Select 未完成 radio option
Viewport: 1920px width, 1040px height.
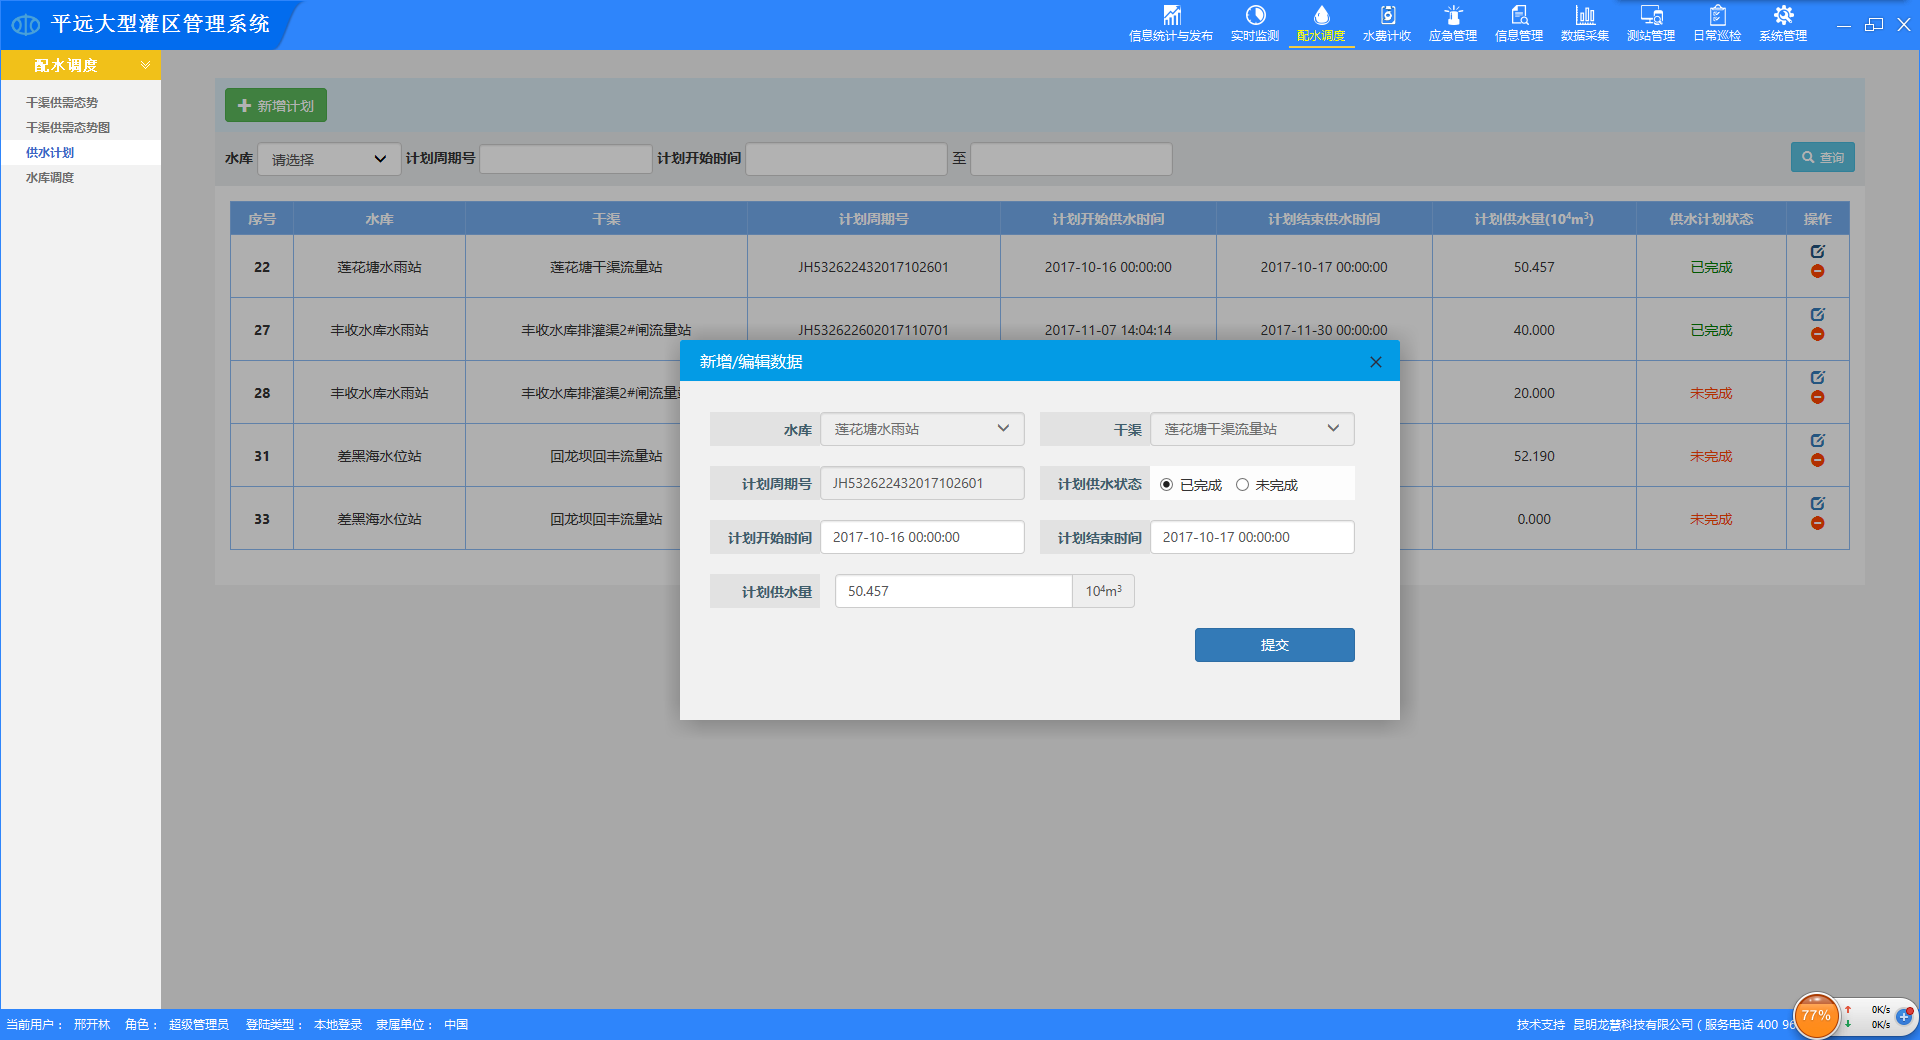[1242, 485]
